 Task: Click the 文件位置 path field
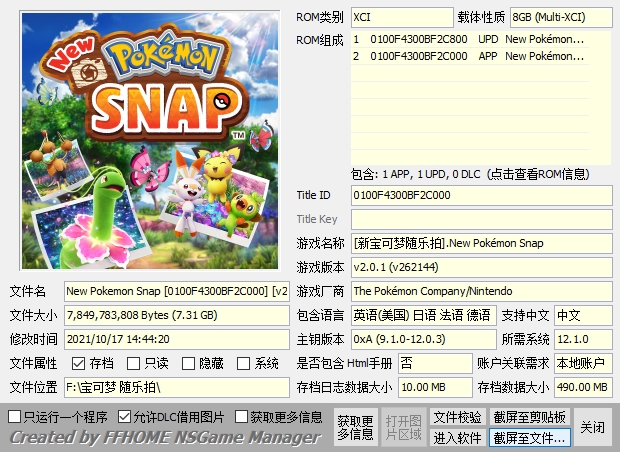click(177, 387)
